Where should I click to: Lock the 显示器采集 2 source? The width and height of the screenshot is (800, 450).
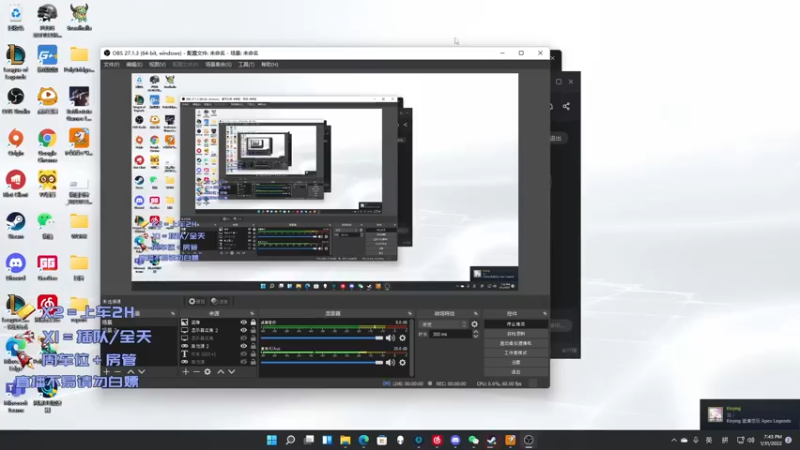[x=253, y=330]
